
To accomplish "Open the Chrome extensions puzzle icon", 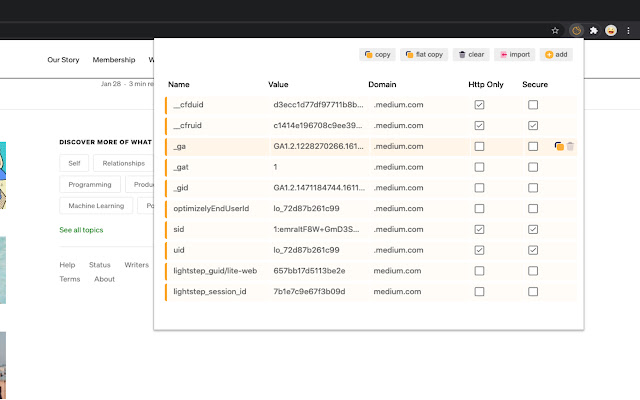I will tap(592, 30).
